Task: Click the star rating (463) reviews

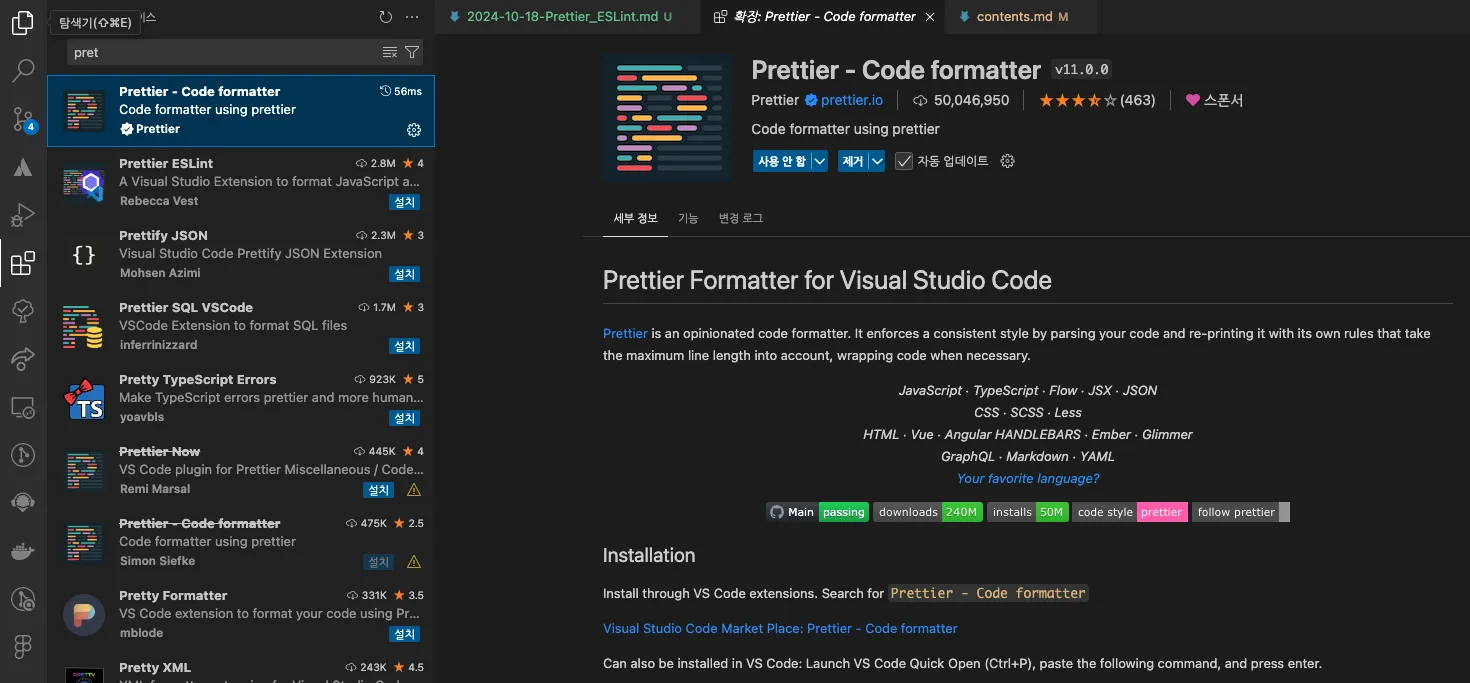Action: [1097, 100]
